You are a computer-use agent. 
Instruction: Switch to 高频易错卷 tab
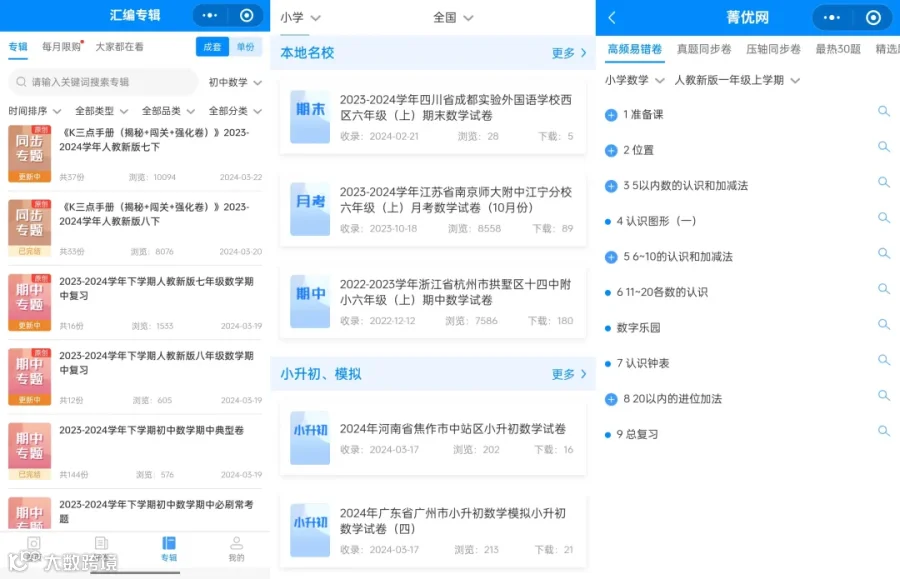pyautogui.click(x=635, y=49)
